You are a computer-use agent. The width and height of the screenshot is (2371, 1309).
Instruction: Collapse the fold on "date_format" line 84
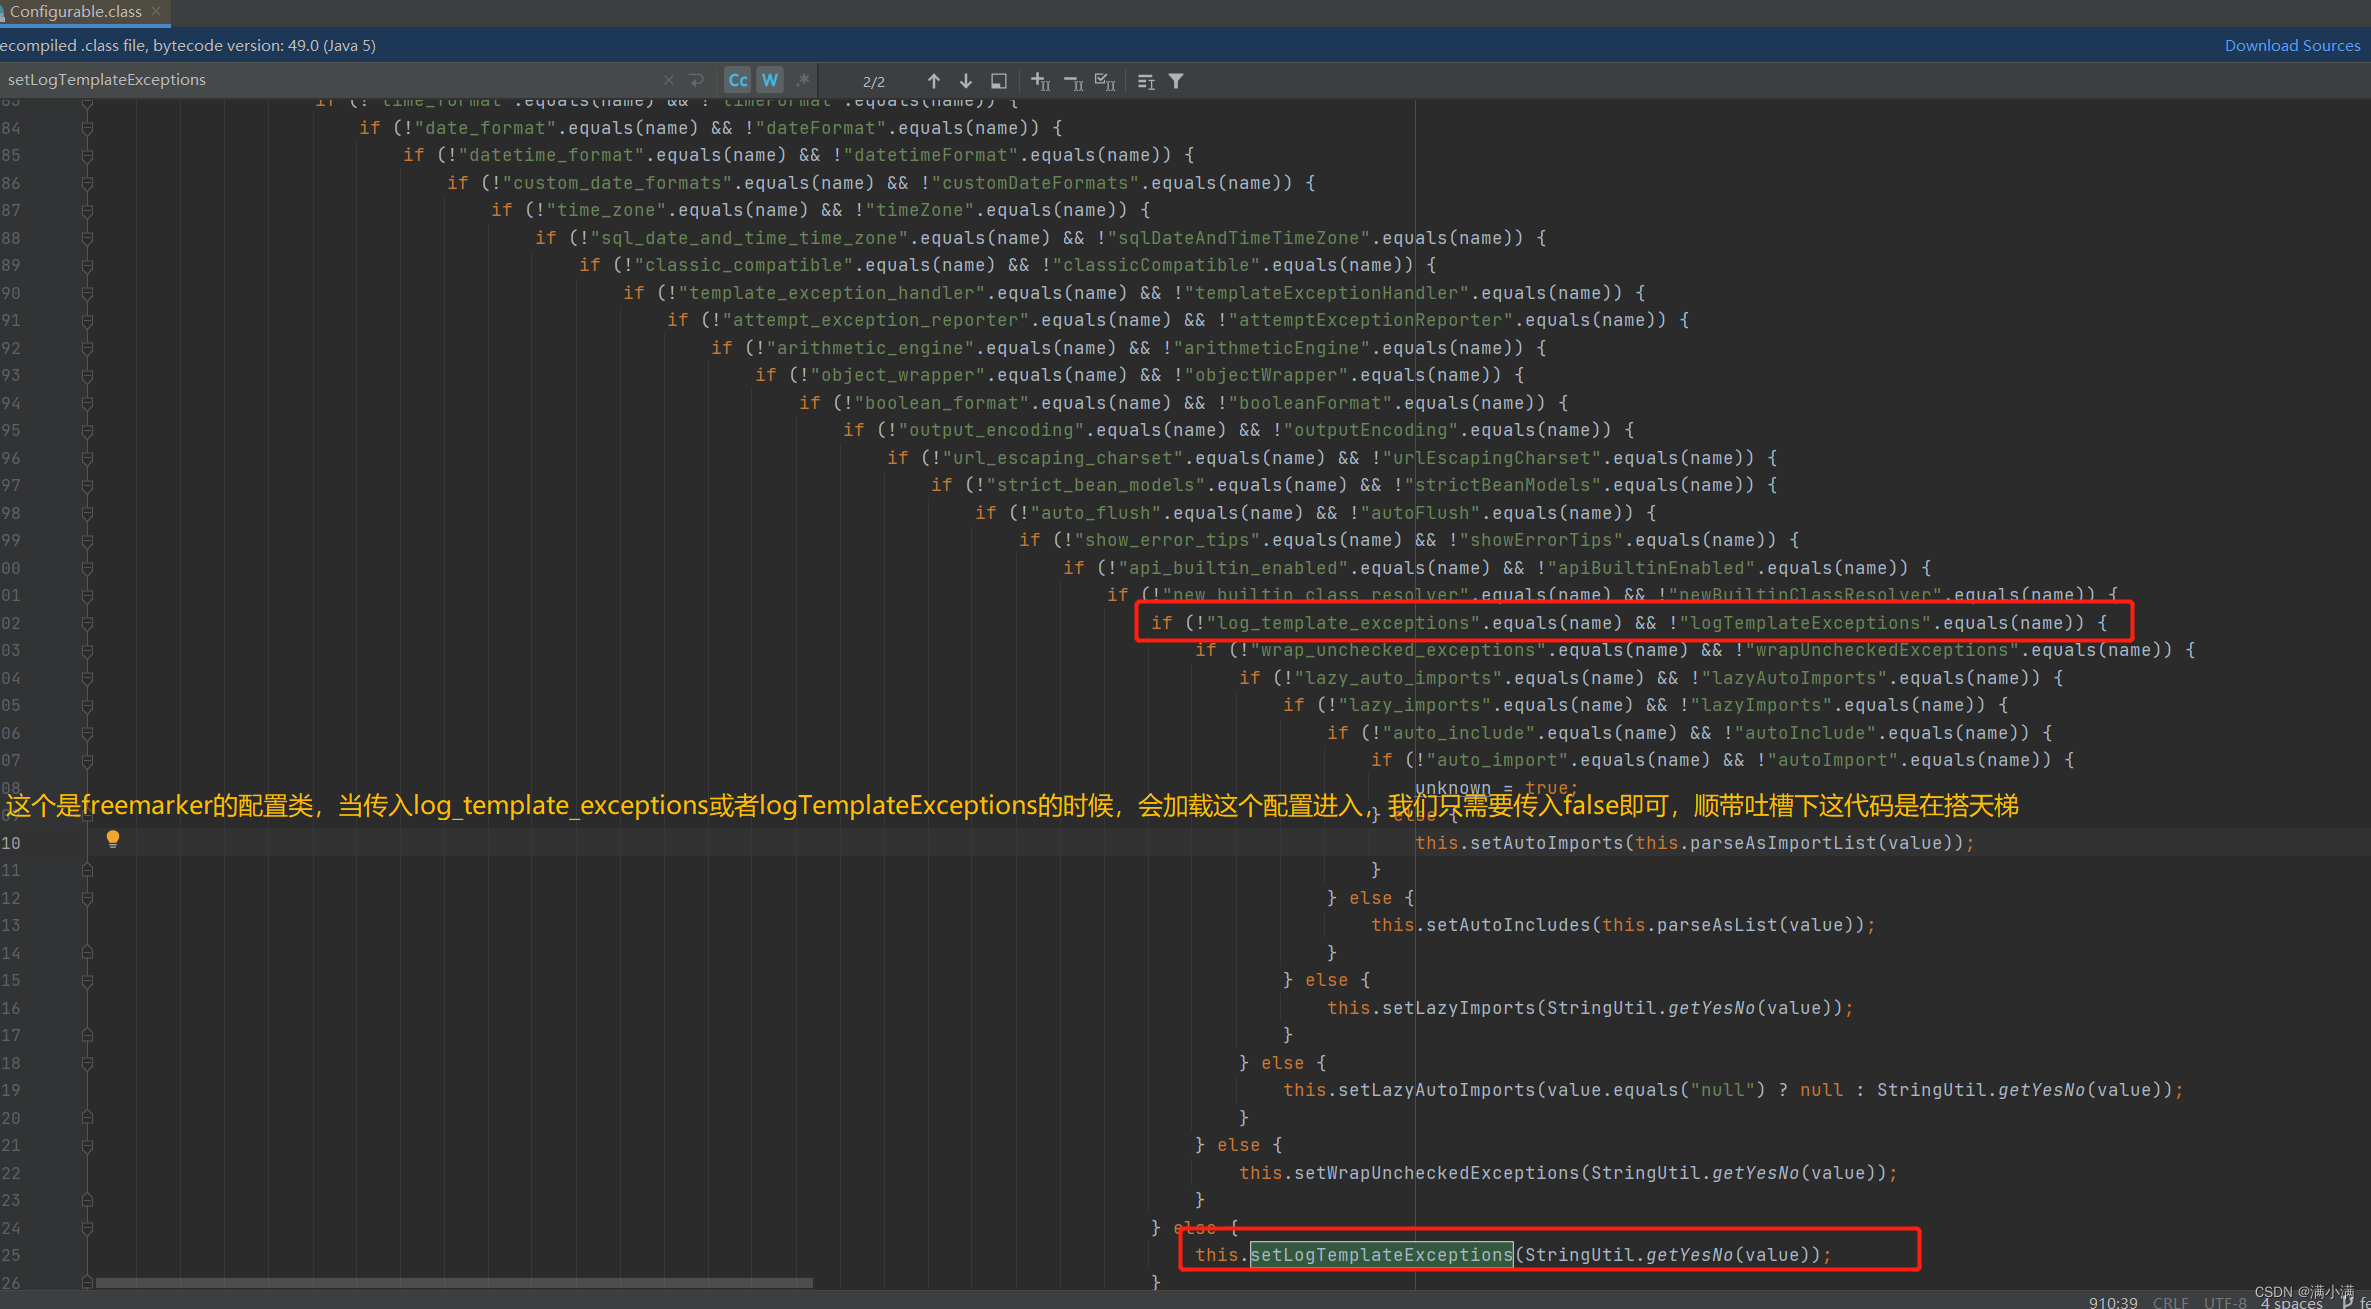pos(87,128)
